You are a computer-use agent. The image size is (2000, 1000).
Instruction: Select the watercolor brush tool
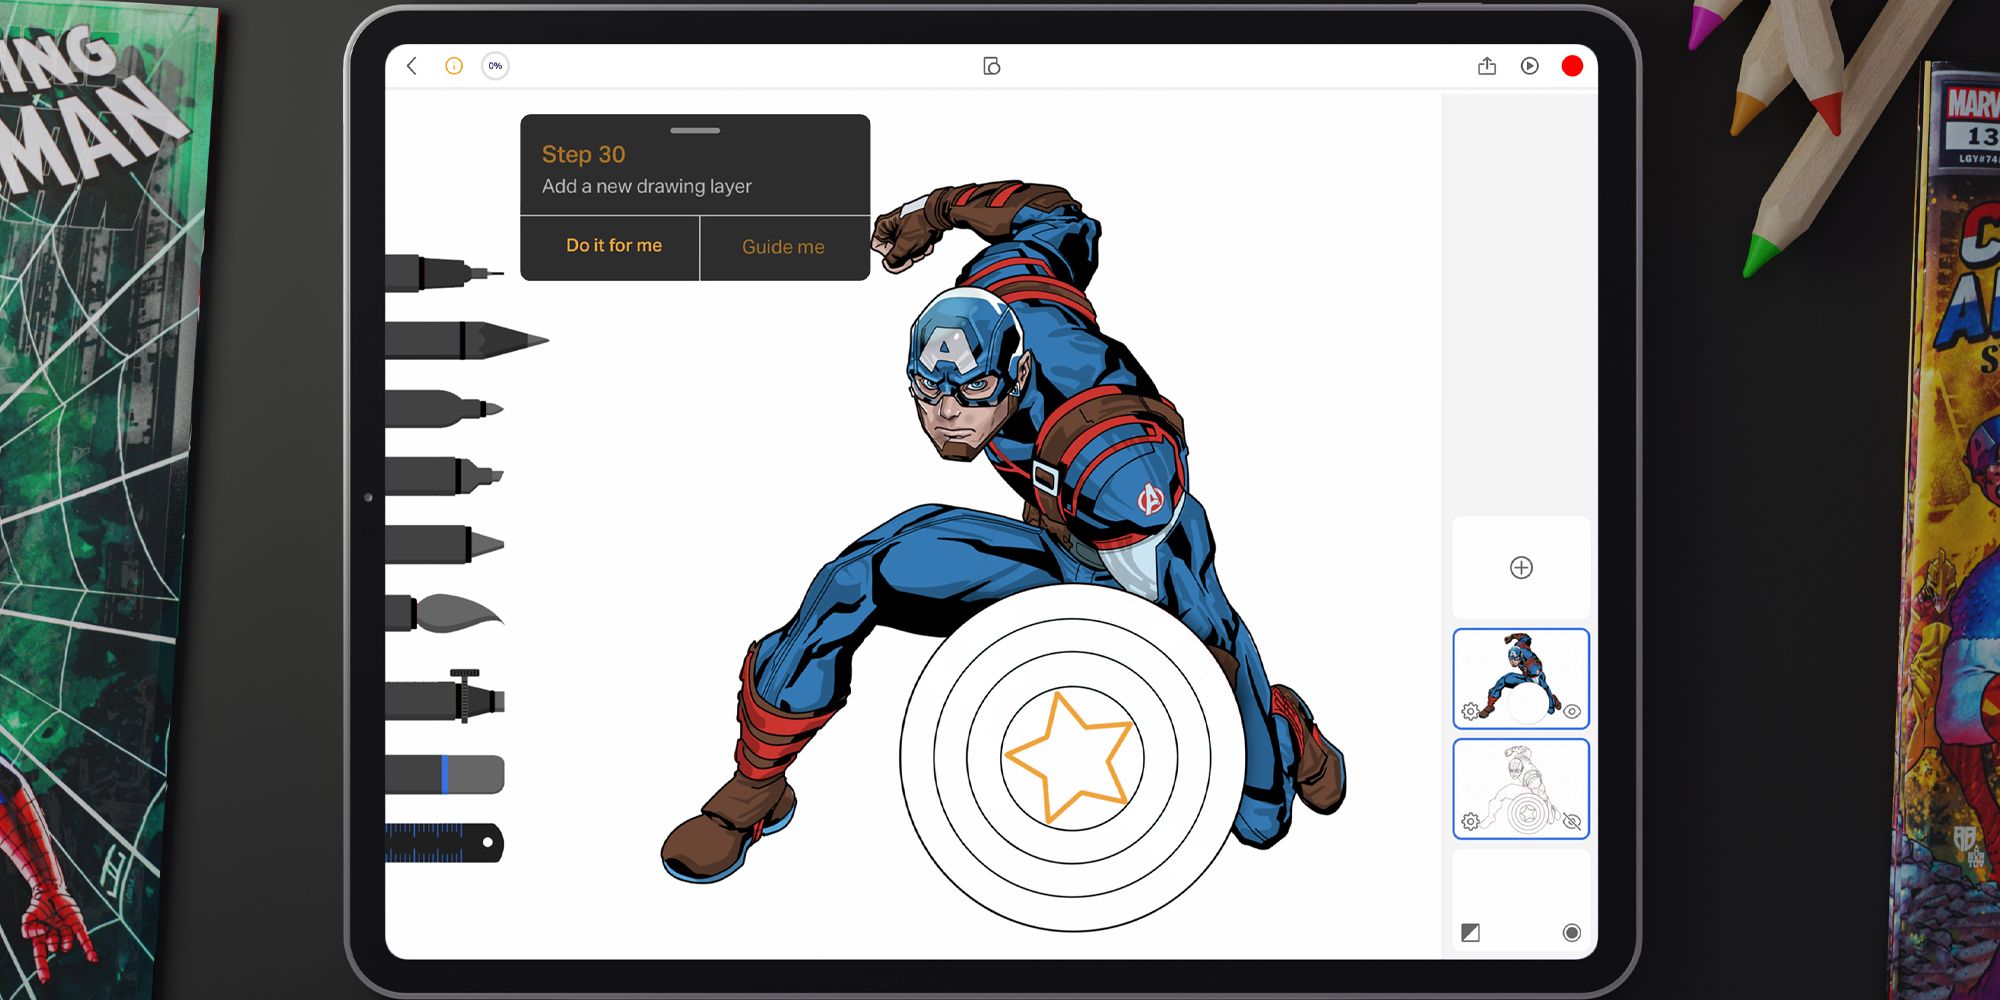pos(445,613)
